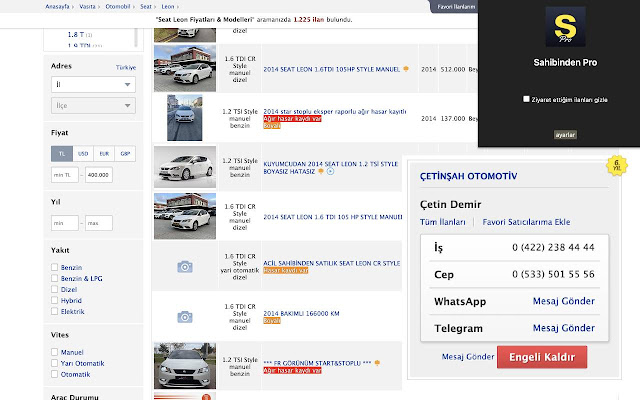
Task: Check the Benzin fuel filter
Action: point(54,267)
